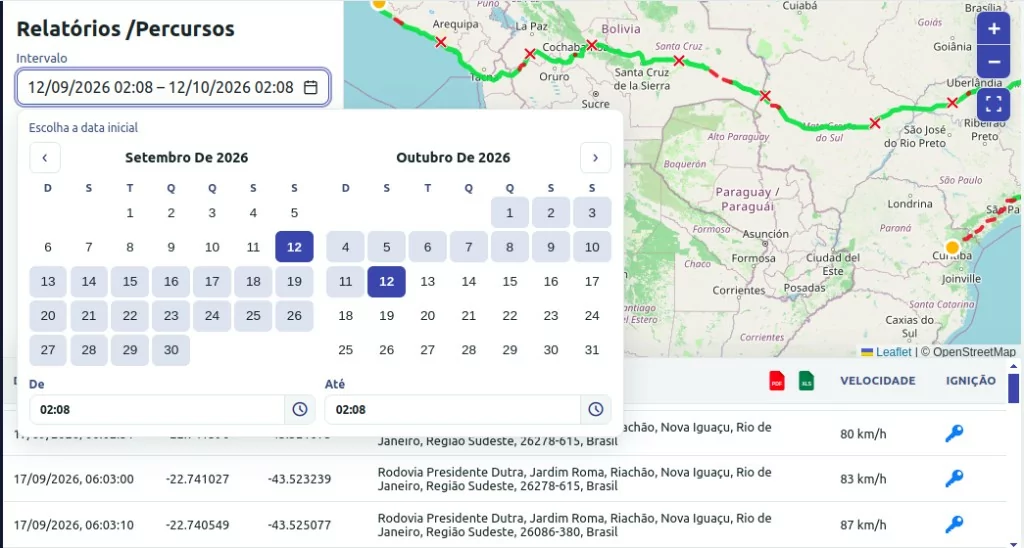Click ignition key icon for 87 km/h row

[x=954, y=524]
